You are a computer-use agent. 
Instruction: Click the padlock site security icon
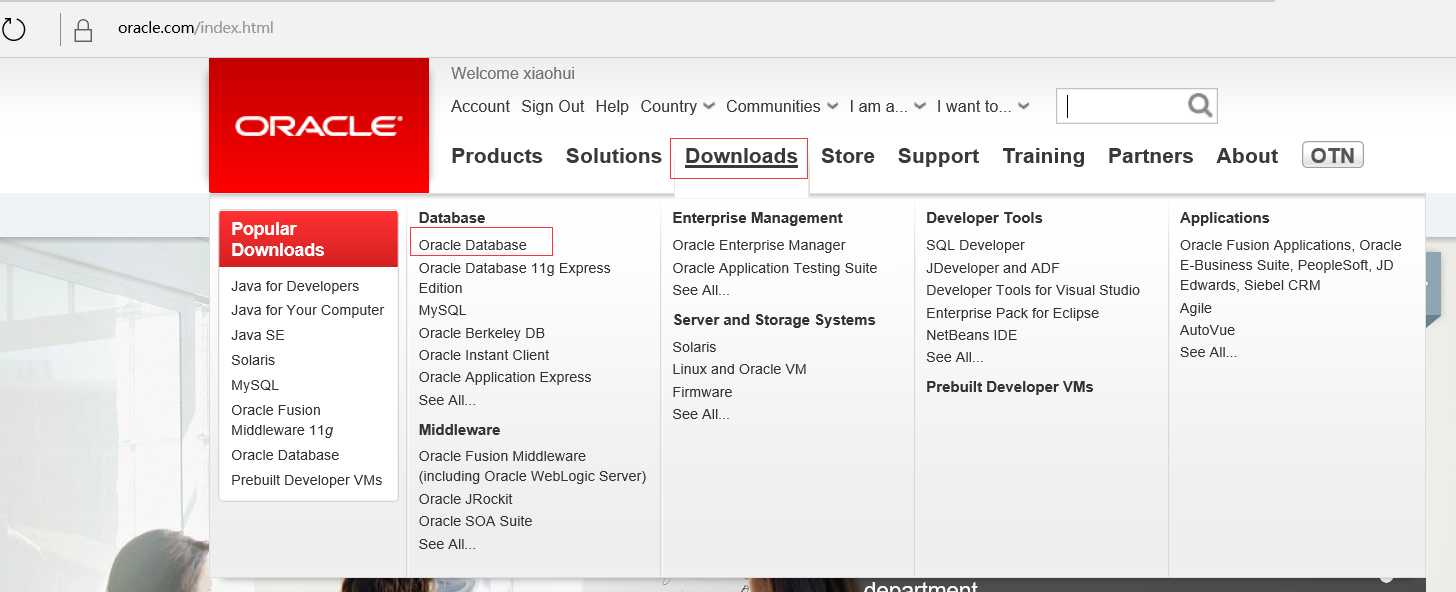[x=83, y=30]
